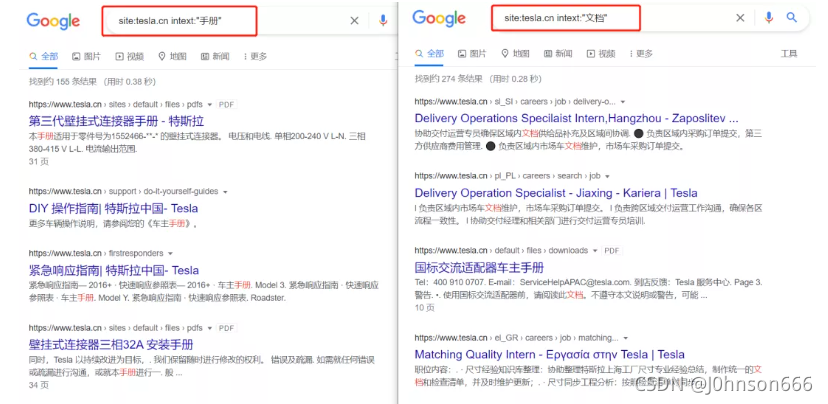Open 工具 search tools in right window
The height and width of the screenshot is (404, 828).
[789, 54]
